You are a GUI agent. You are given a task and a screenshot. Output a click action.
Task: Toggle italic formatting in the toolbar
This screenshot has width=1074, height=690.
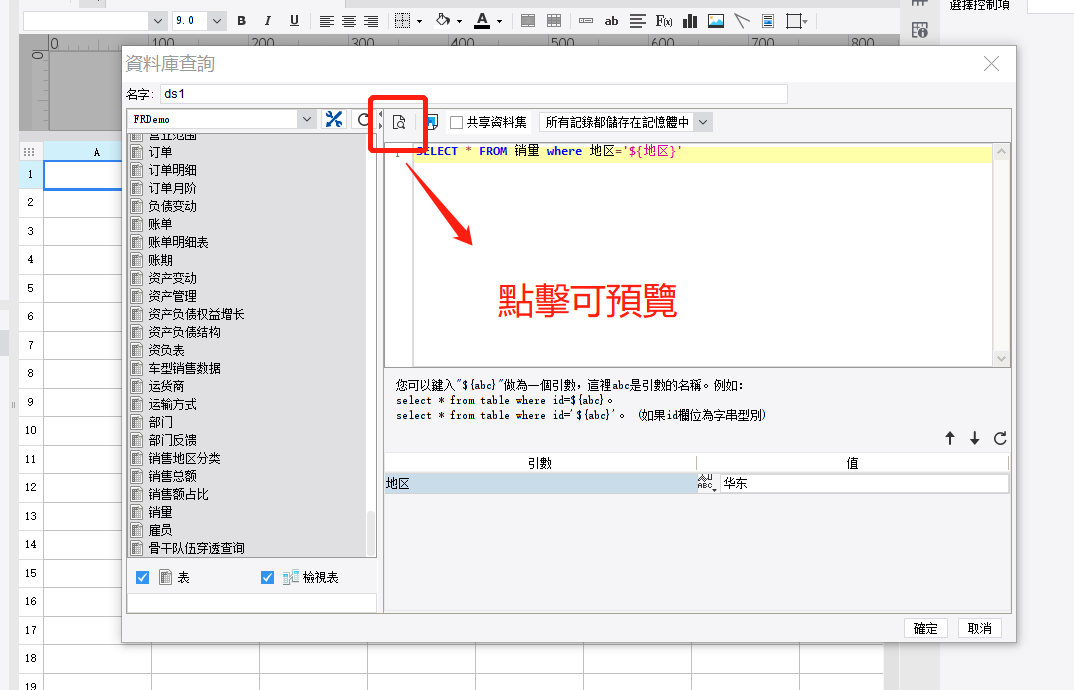tap(268, 21)
